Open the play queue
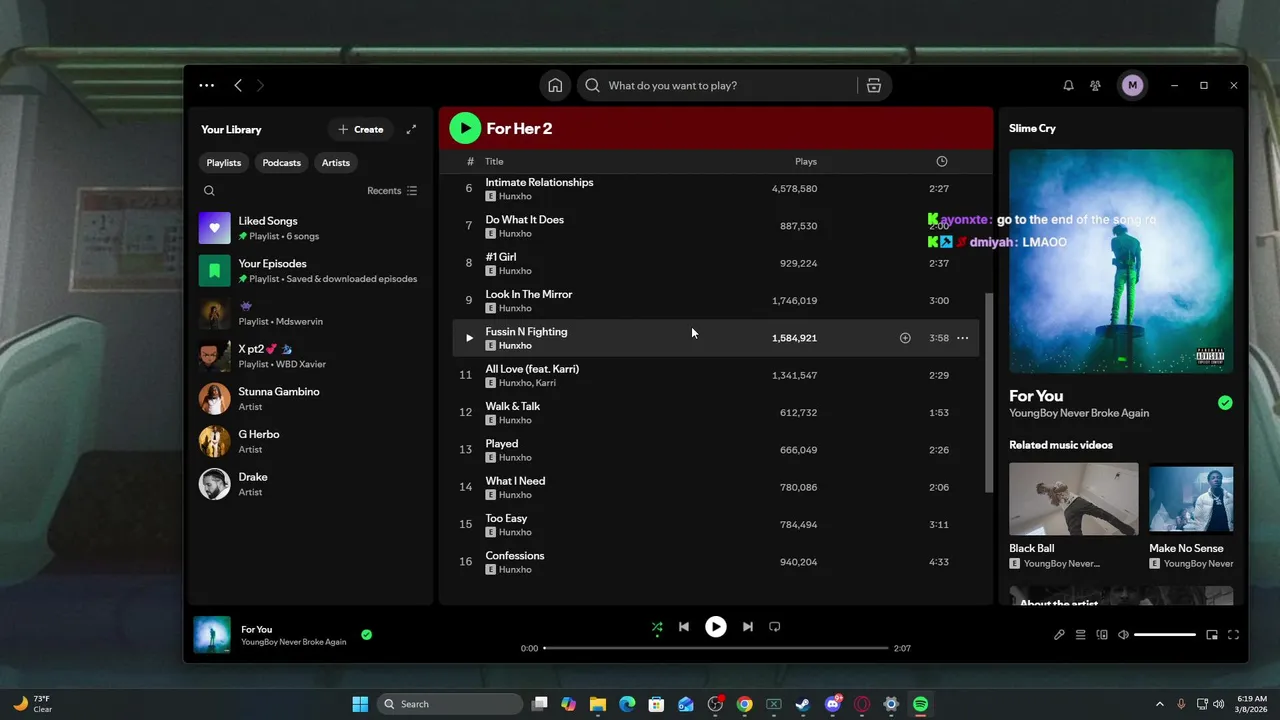 point(1081,635)
